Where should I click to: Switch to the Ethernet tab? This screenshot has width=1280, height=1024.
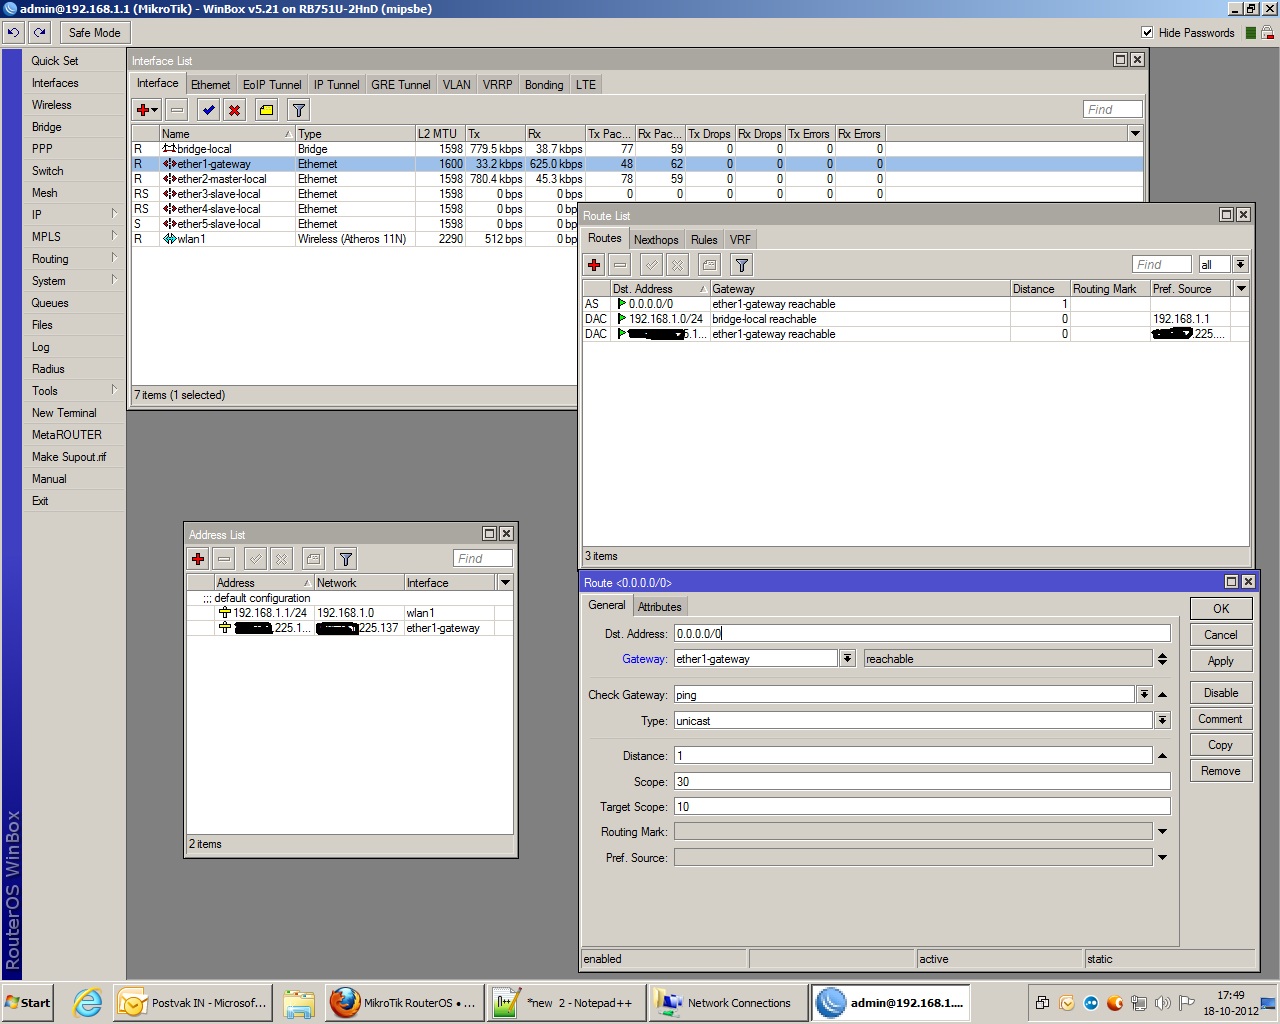point(210,85)
